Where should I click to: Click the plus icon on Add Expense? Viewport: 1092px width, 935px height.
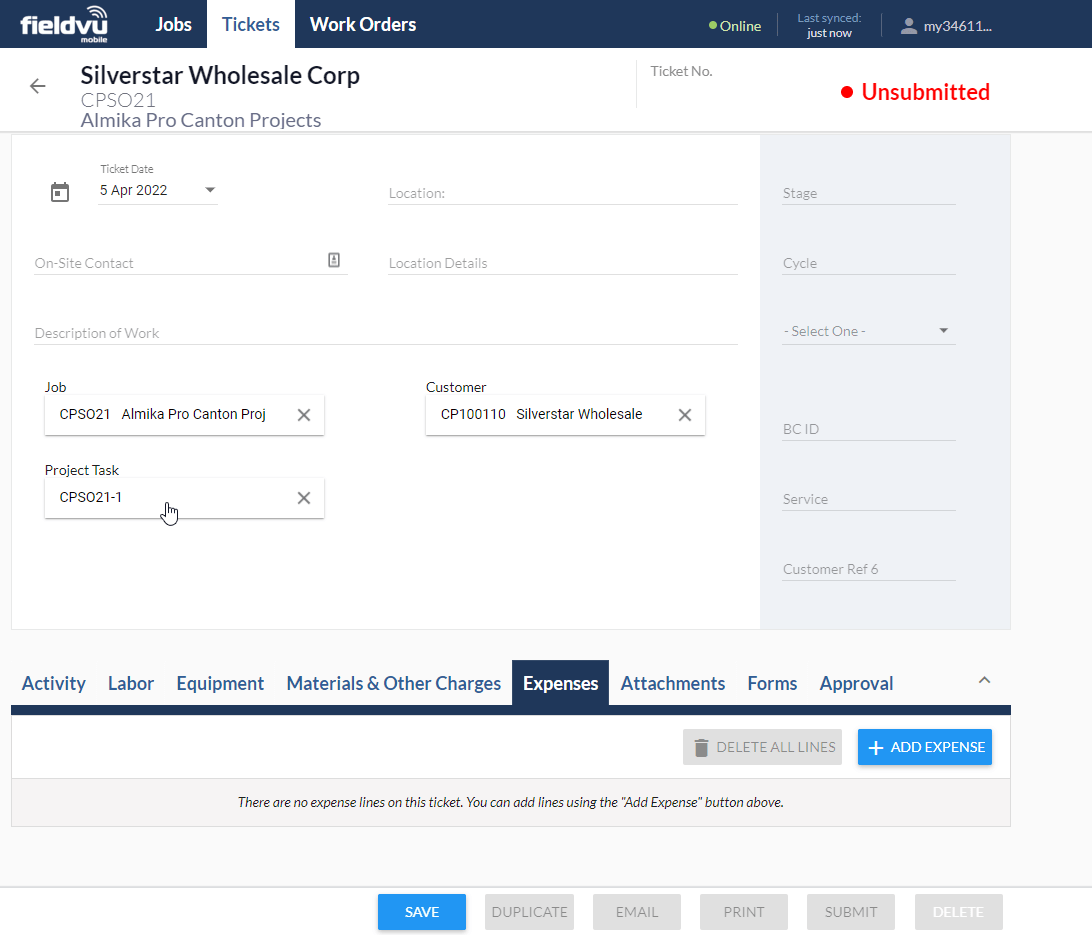pyautogui.click(x=876, y=747)
